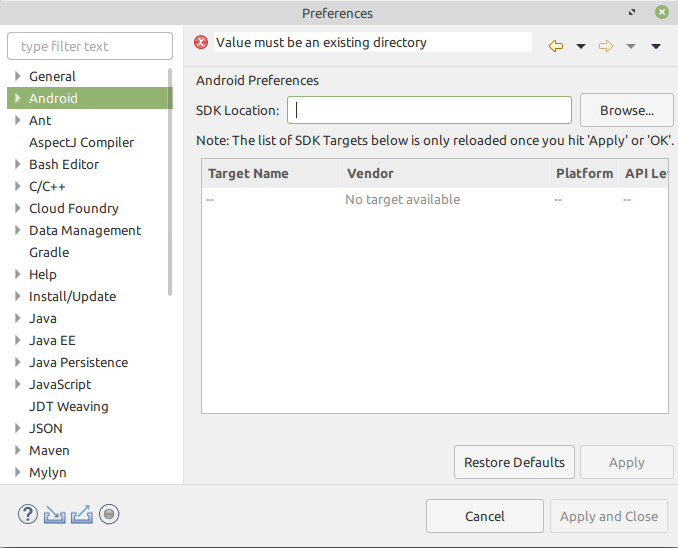Screen dimensions: 678x548
Task: Select Data Management preferences
Action: (x=85, y=231)
